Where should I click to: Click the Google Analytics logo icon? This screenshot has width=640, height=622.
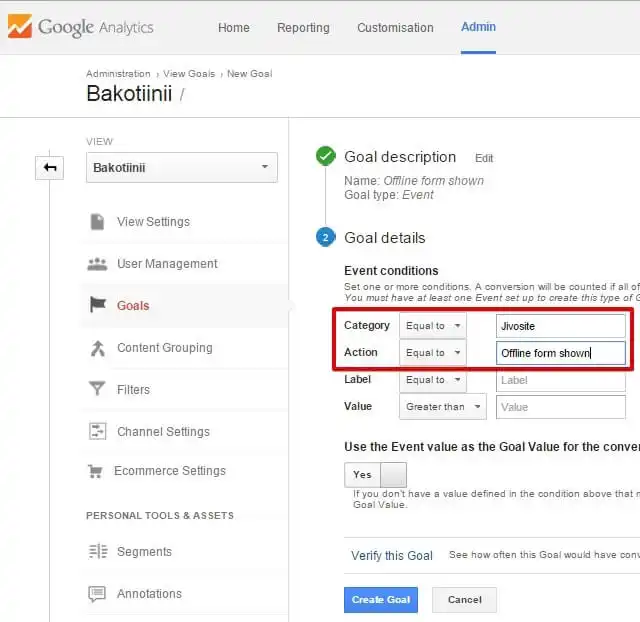[19, 27]
